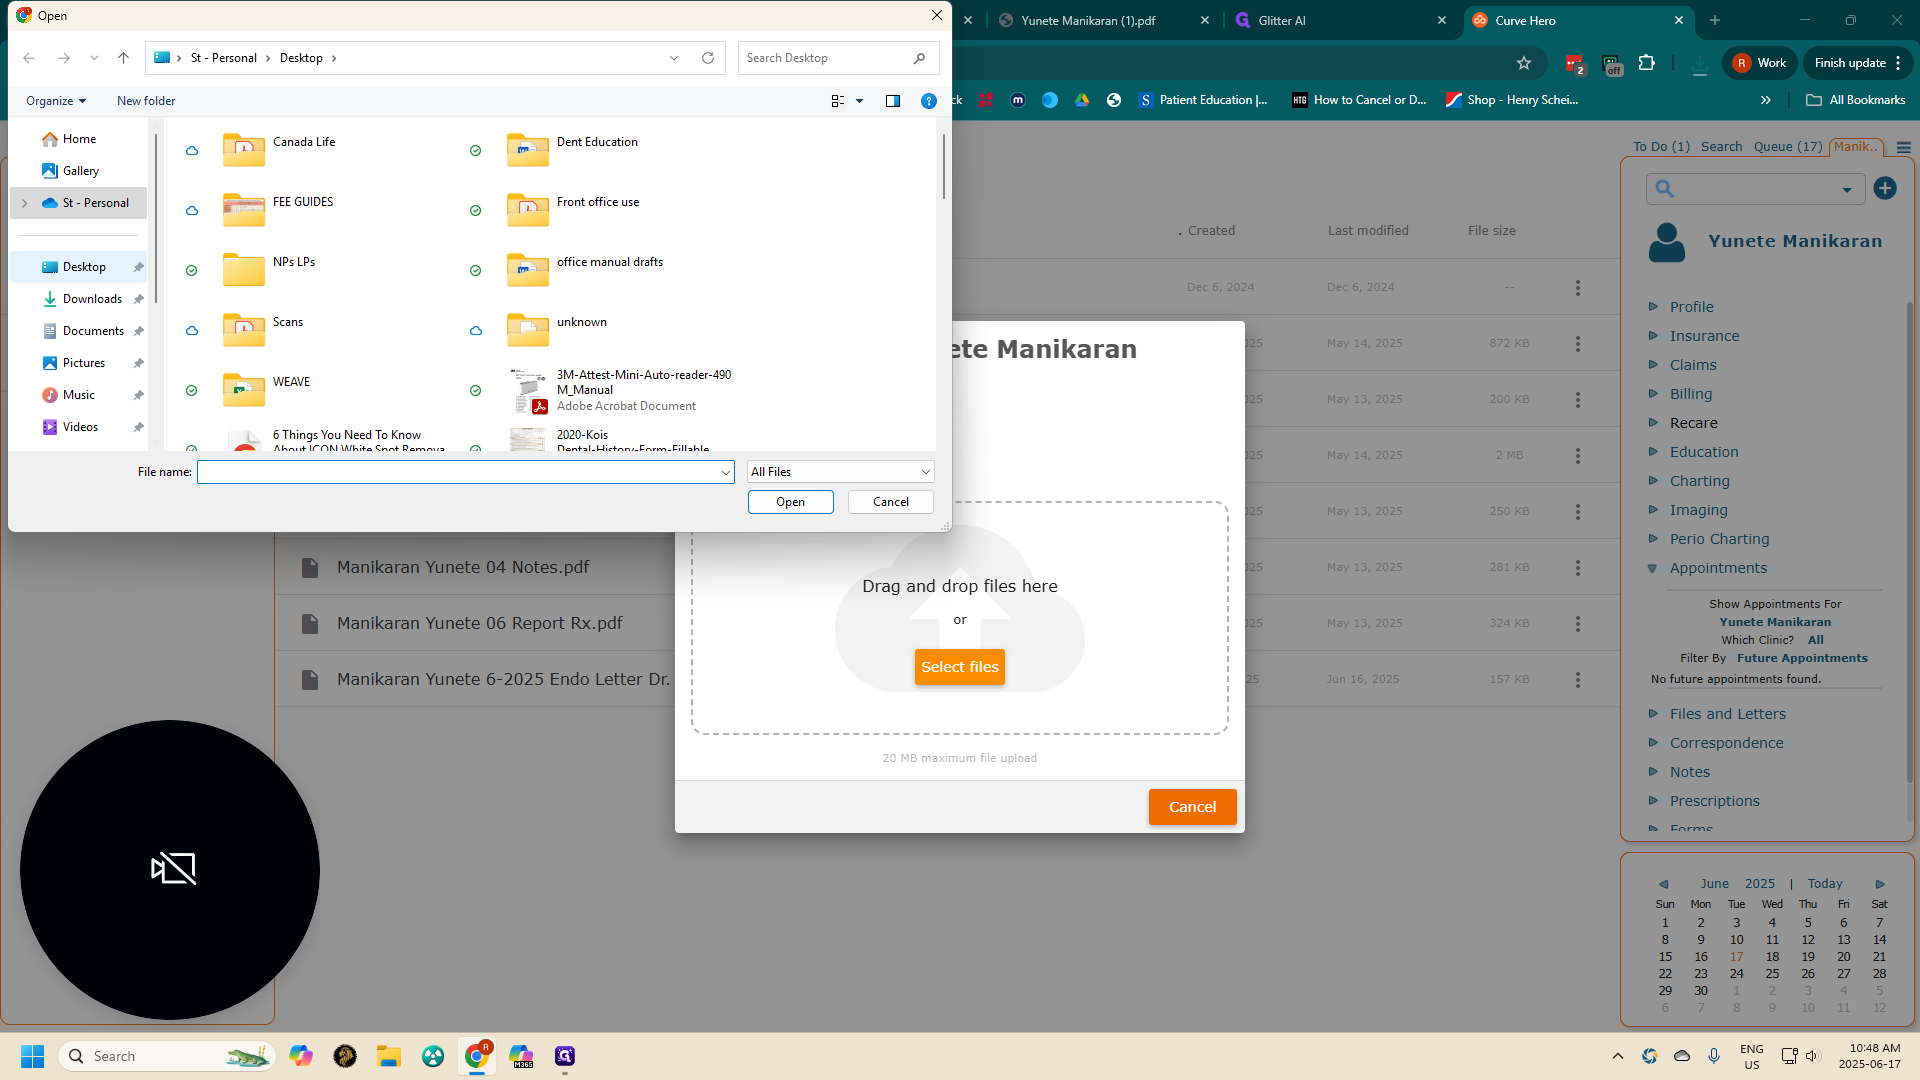Click Desktop in the address breadcrumb
The image size is (1920, 1080).
coord(301,58)
